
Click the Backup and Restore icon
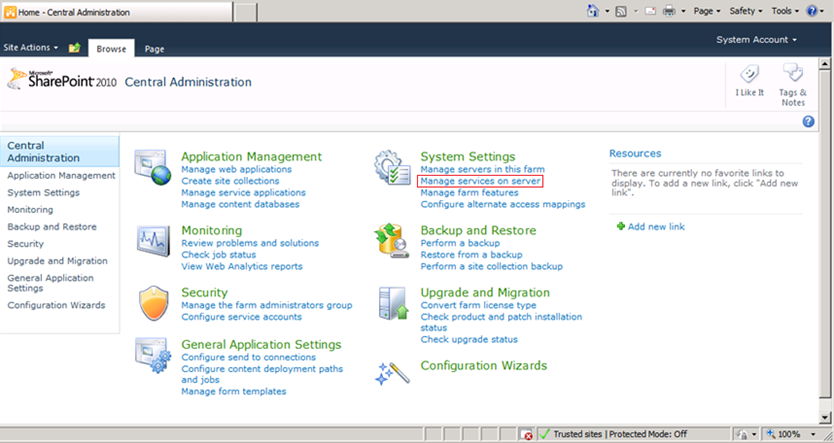[392, 241]
